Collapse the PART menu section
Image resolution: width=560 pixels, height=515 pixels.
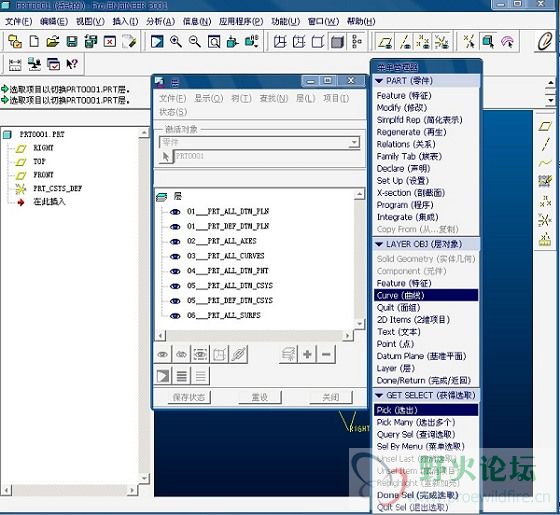click(x=379, y=81)
